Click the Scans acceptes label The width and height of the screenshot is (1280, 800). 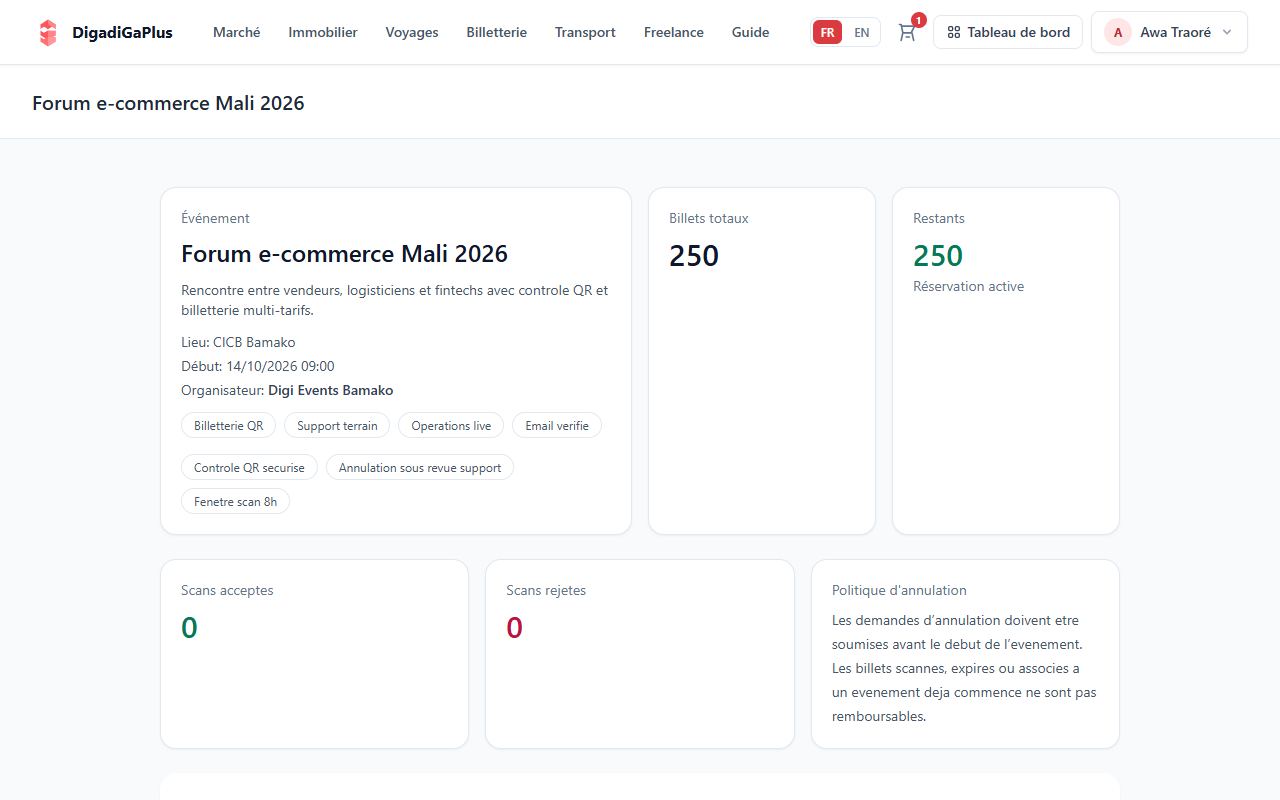227,590
